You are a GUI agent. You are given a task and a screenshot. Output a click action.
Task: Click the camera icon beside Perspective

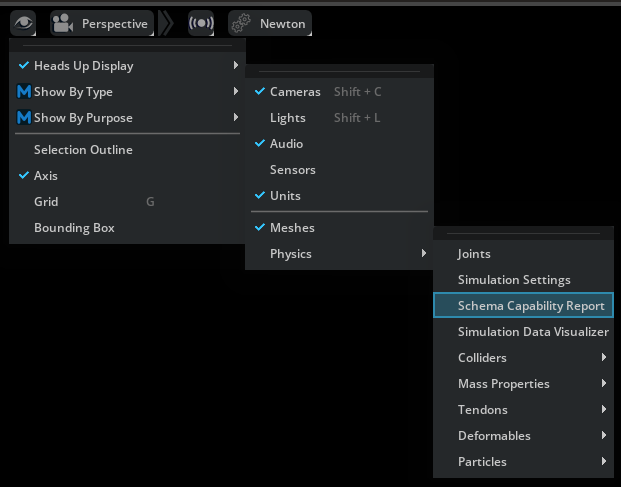point(63,23)
